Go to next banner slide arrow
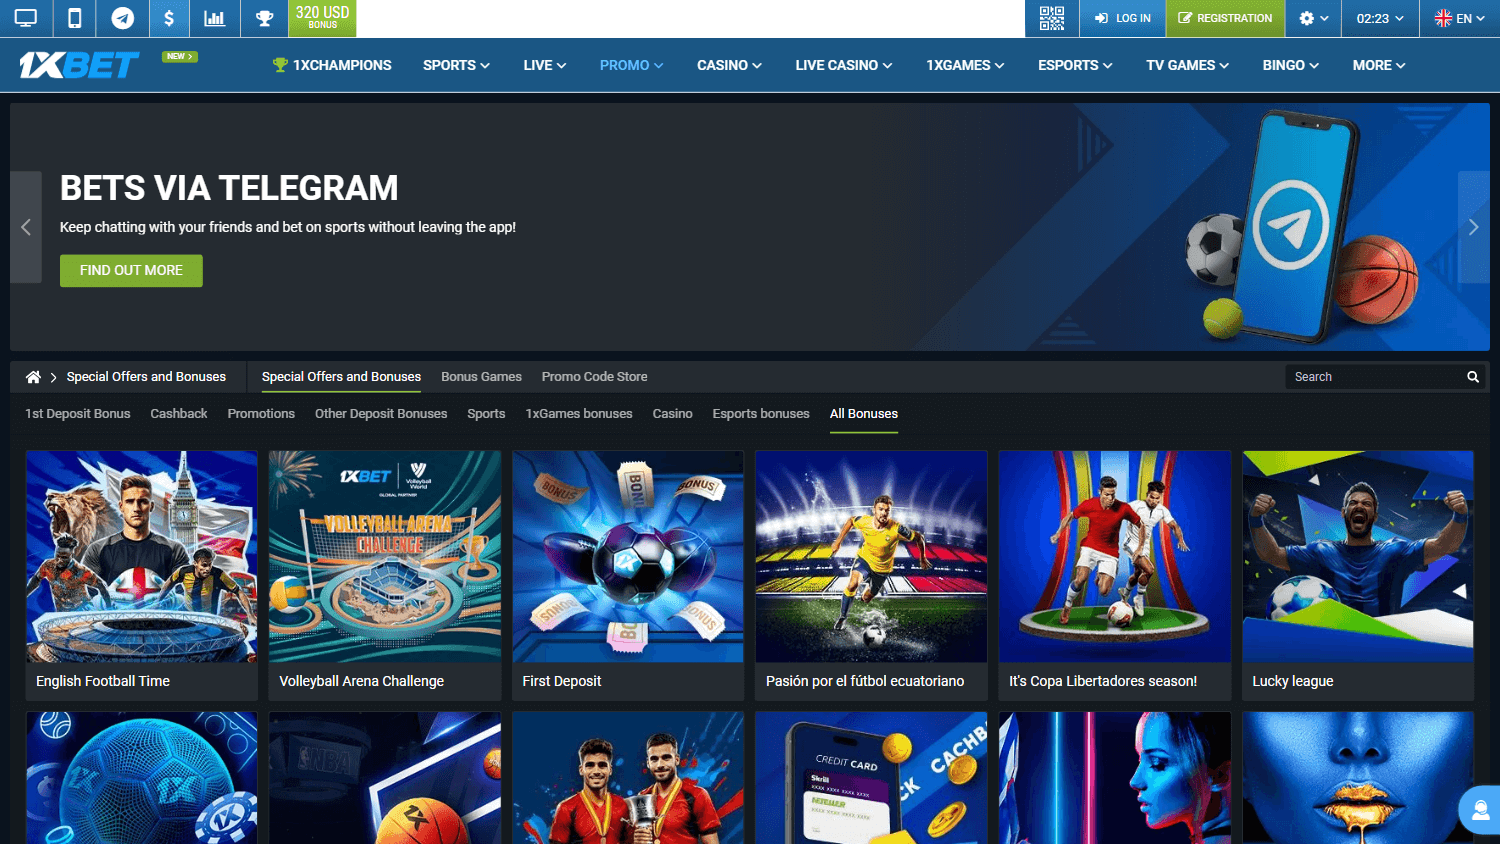1500x844 pixels. 1473,227
